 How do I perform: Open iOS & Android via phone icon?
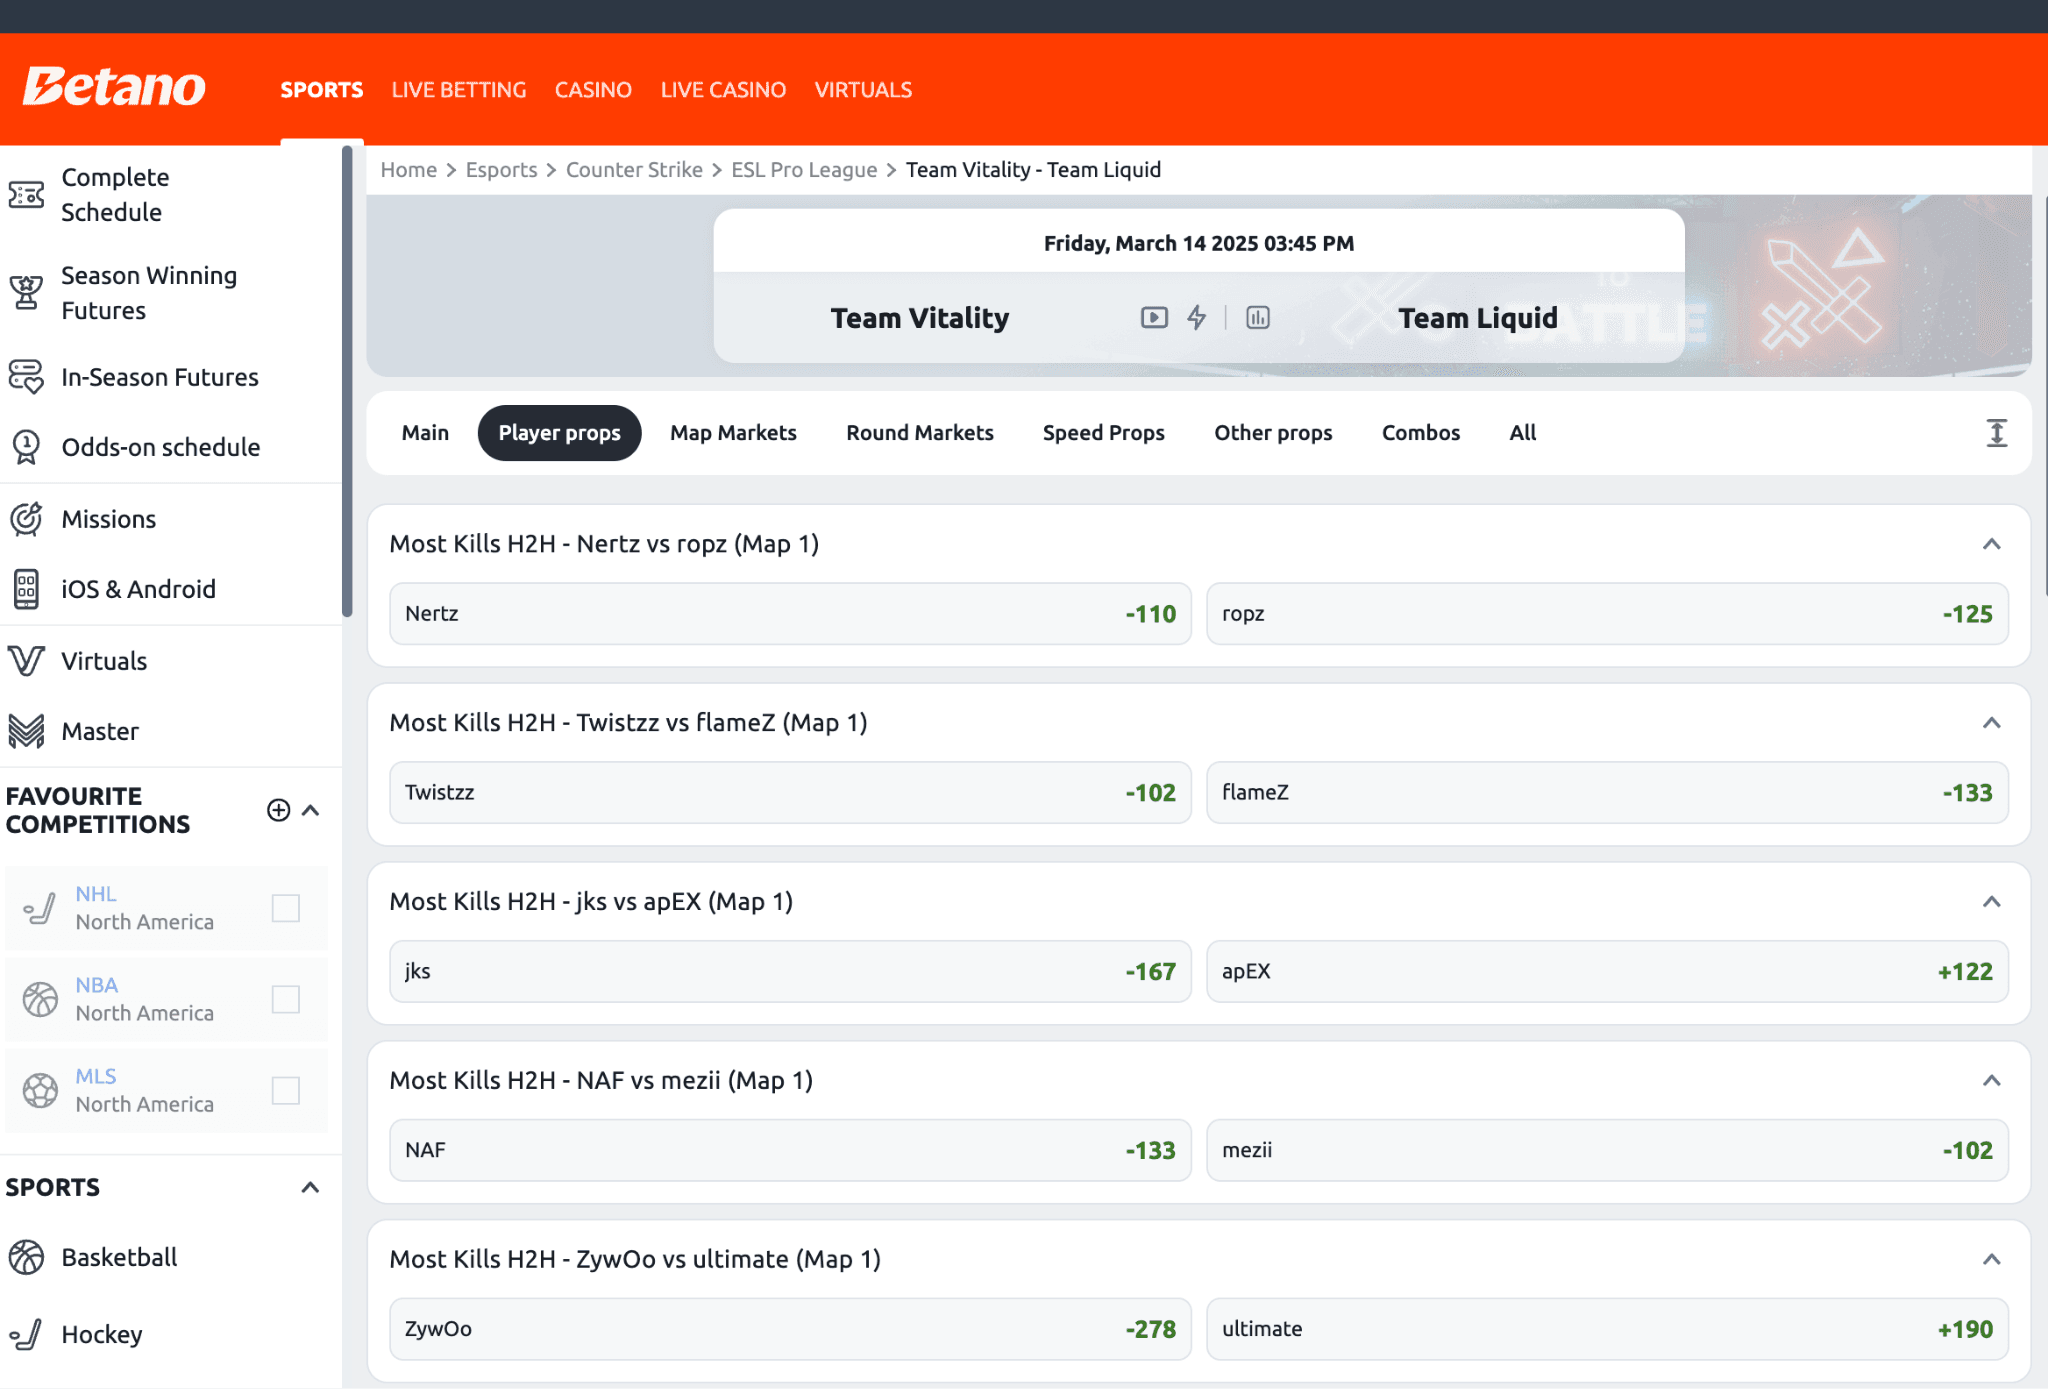[27, 588]
